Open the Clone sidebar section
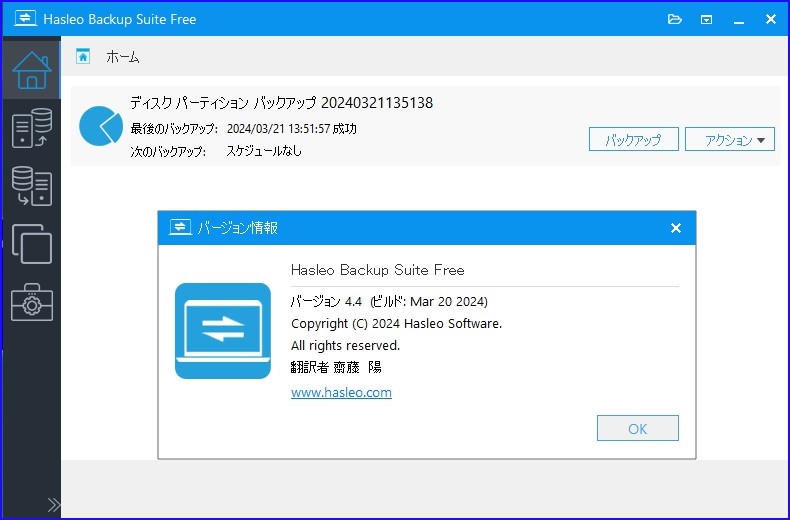790x520 pixels. (32, 244)
